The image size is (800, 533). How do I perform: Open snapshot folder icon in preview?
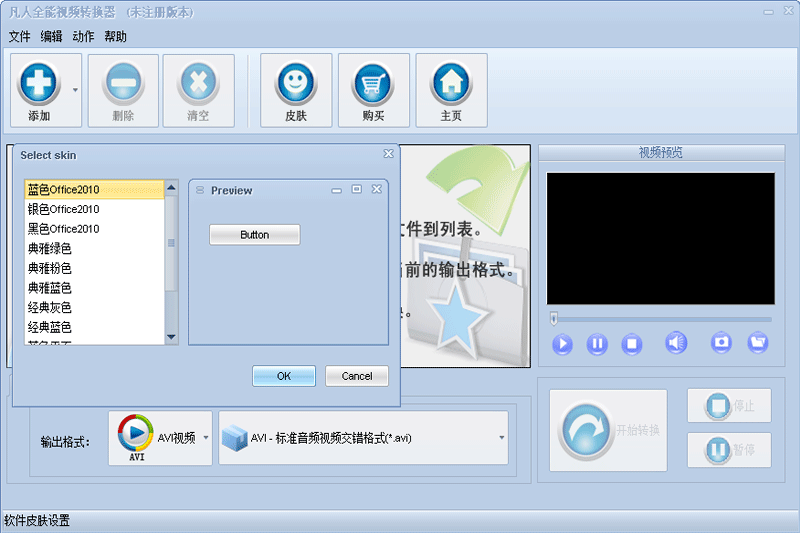(758, 342)
